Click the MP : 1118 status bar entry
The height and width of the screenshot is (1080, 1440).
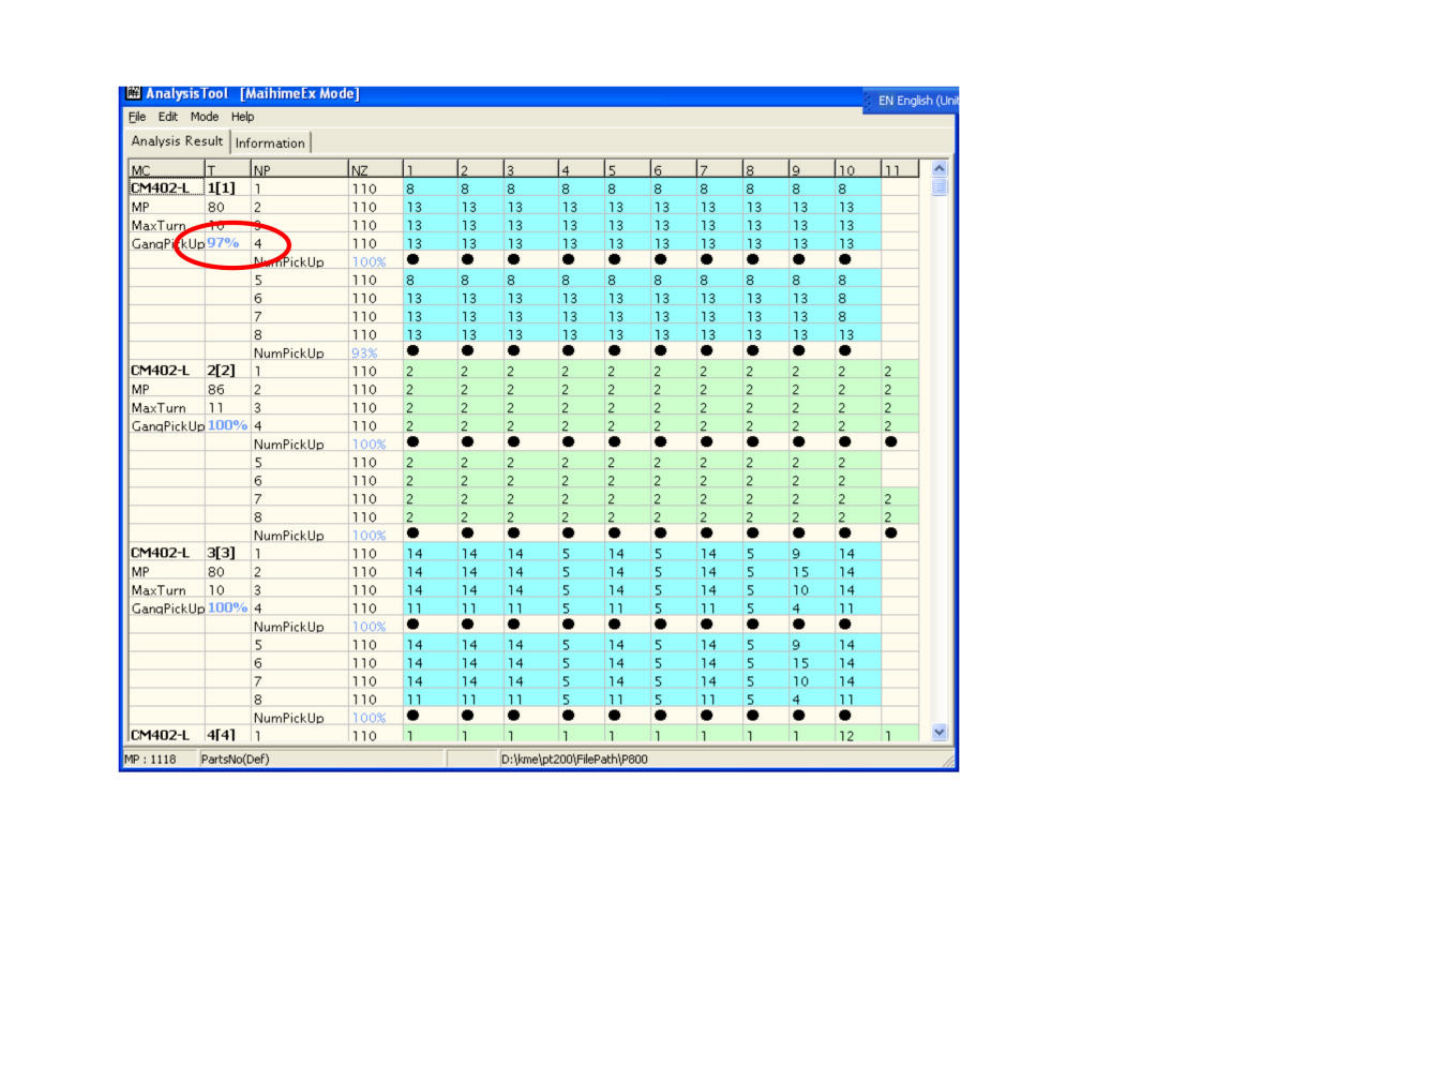click(x=150, y=759)
